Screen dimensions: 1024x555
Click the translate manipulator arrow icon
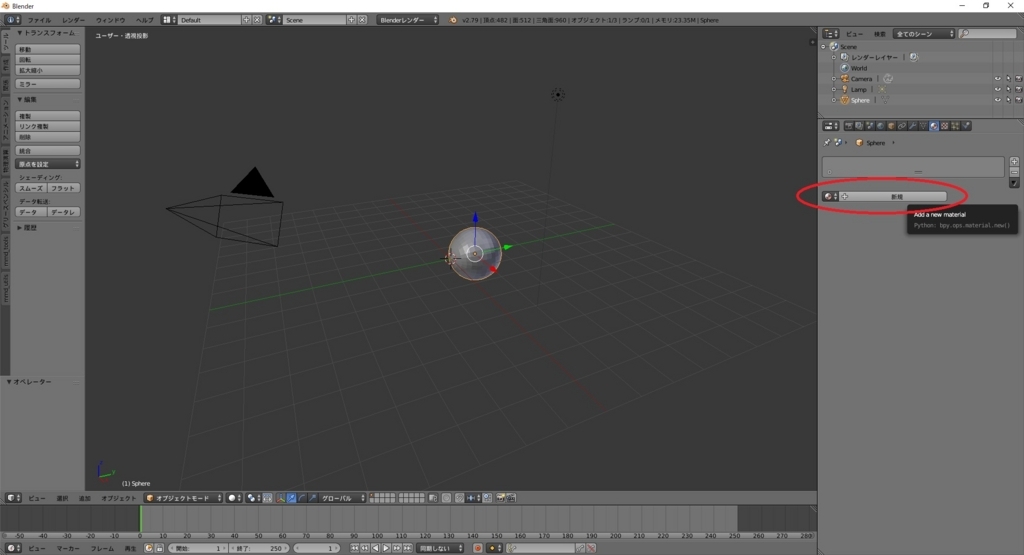pos(291,498)
